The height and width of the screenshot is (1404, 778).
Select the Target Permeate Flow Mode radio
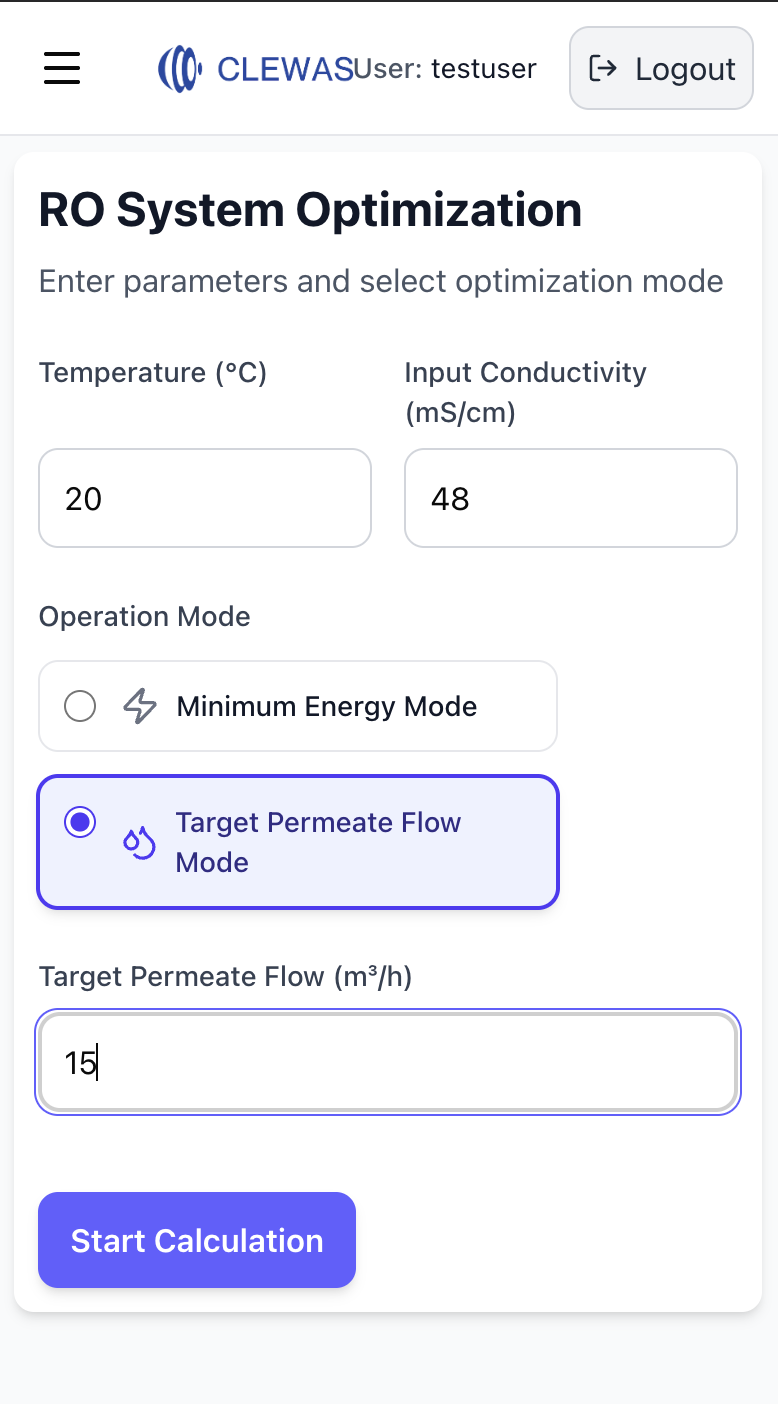point(80,823)
